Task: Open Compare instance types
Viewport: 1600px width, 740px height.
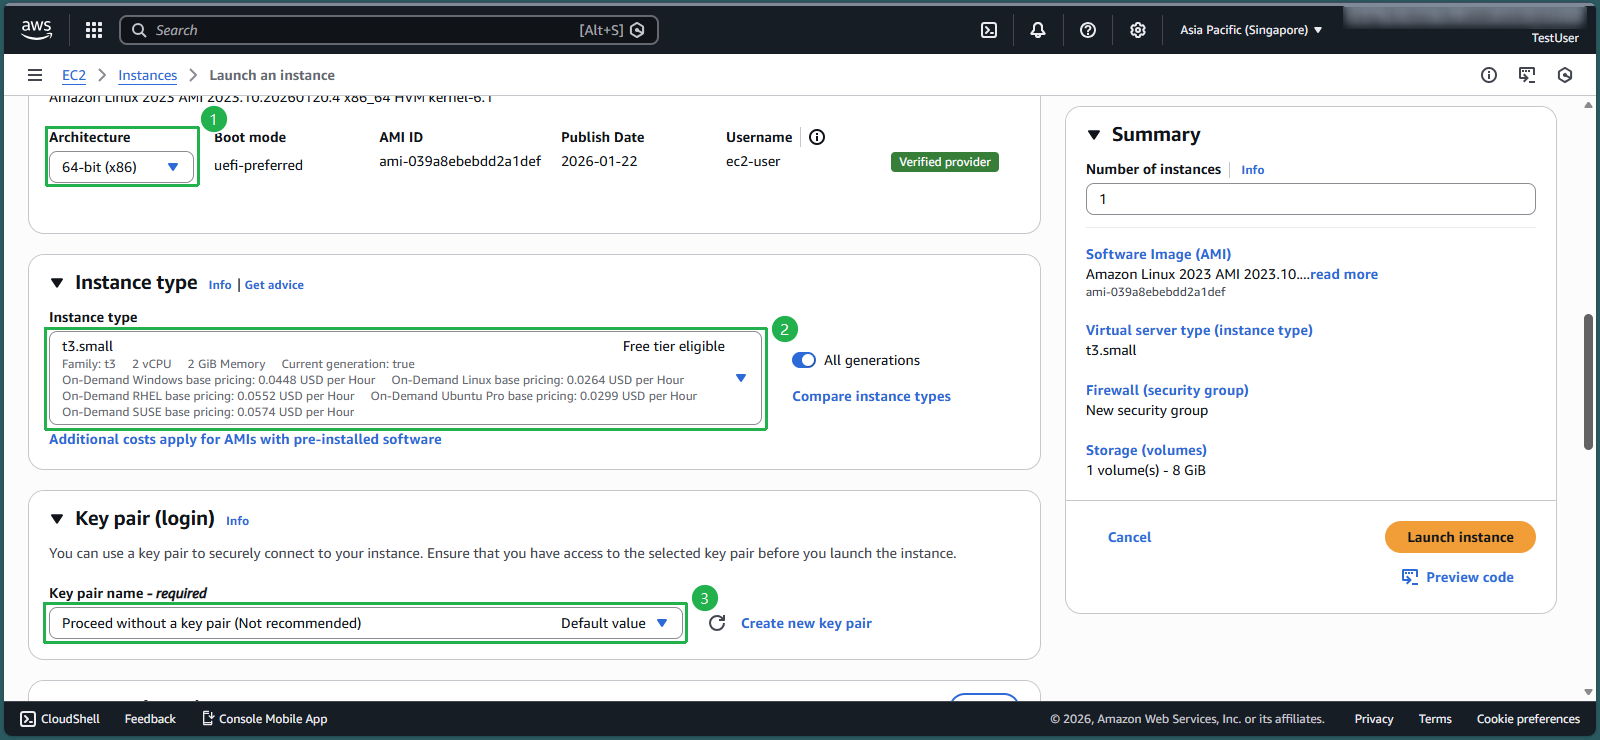Action: [x=871, y=396]
